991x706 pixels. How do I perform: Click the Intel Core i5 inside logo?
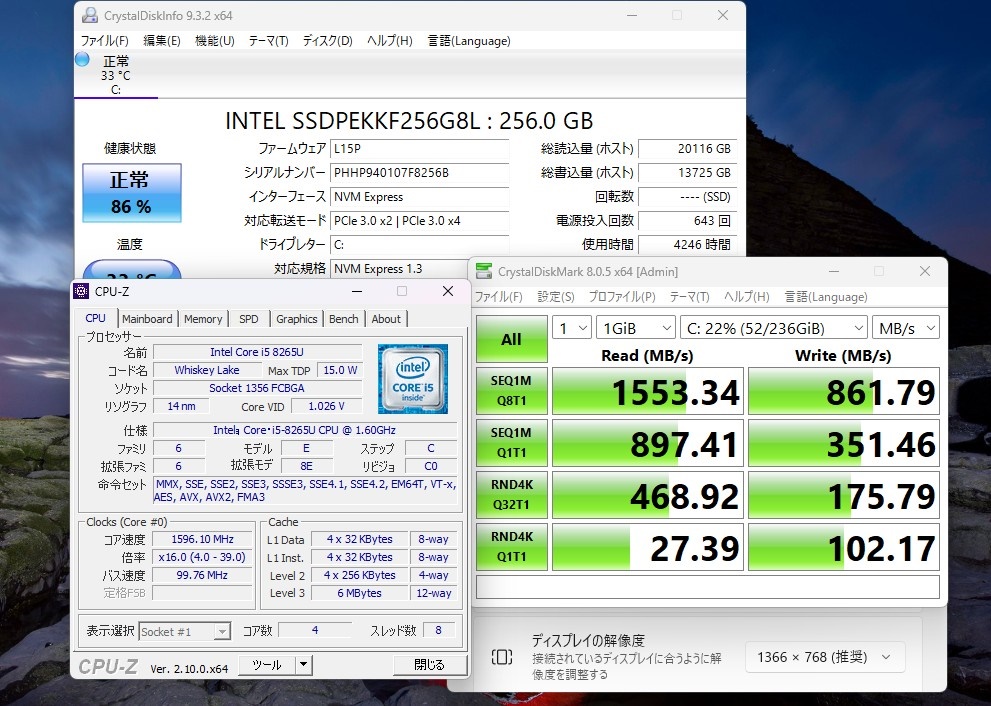[x=413, y=379]
